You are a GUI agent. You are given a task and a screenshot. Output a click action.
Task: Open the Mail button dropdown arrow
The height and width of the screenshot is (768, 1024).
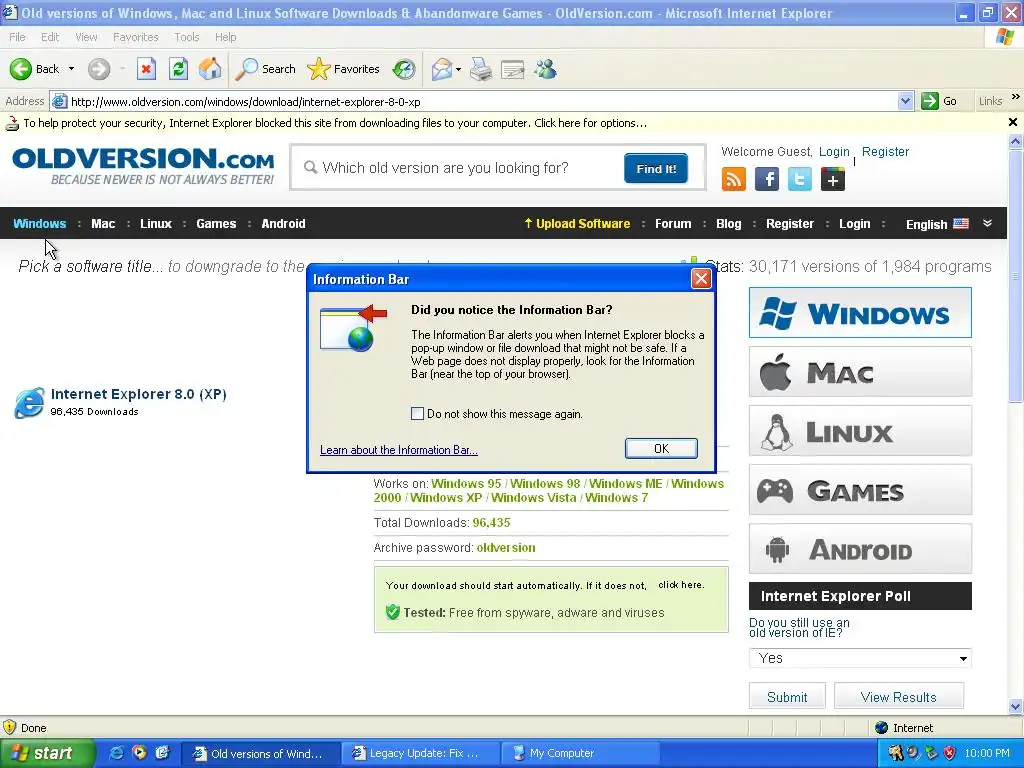click(458, 69)
